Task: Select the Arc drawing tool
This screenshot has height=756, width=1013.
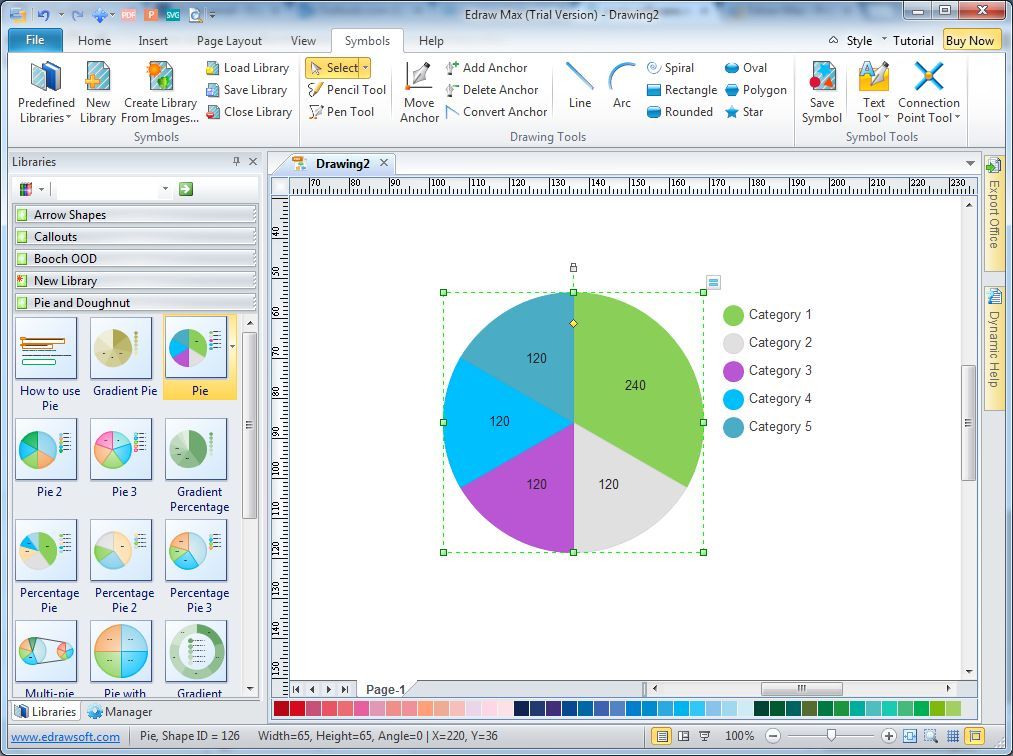Action: pos(622,89)
